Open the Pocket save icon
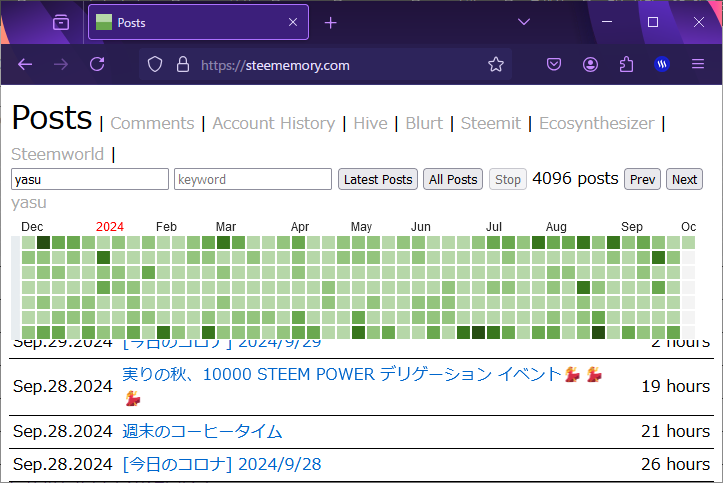The height and width of the screenshot is (483, 723). 554,65
